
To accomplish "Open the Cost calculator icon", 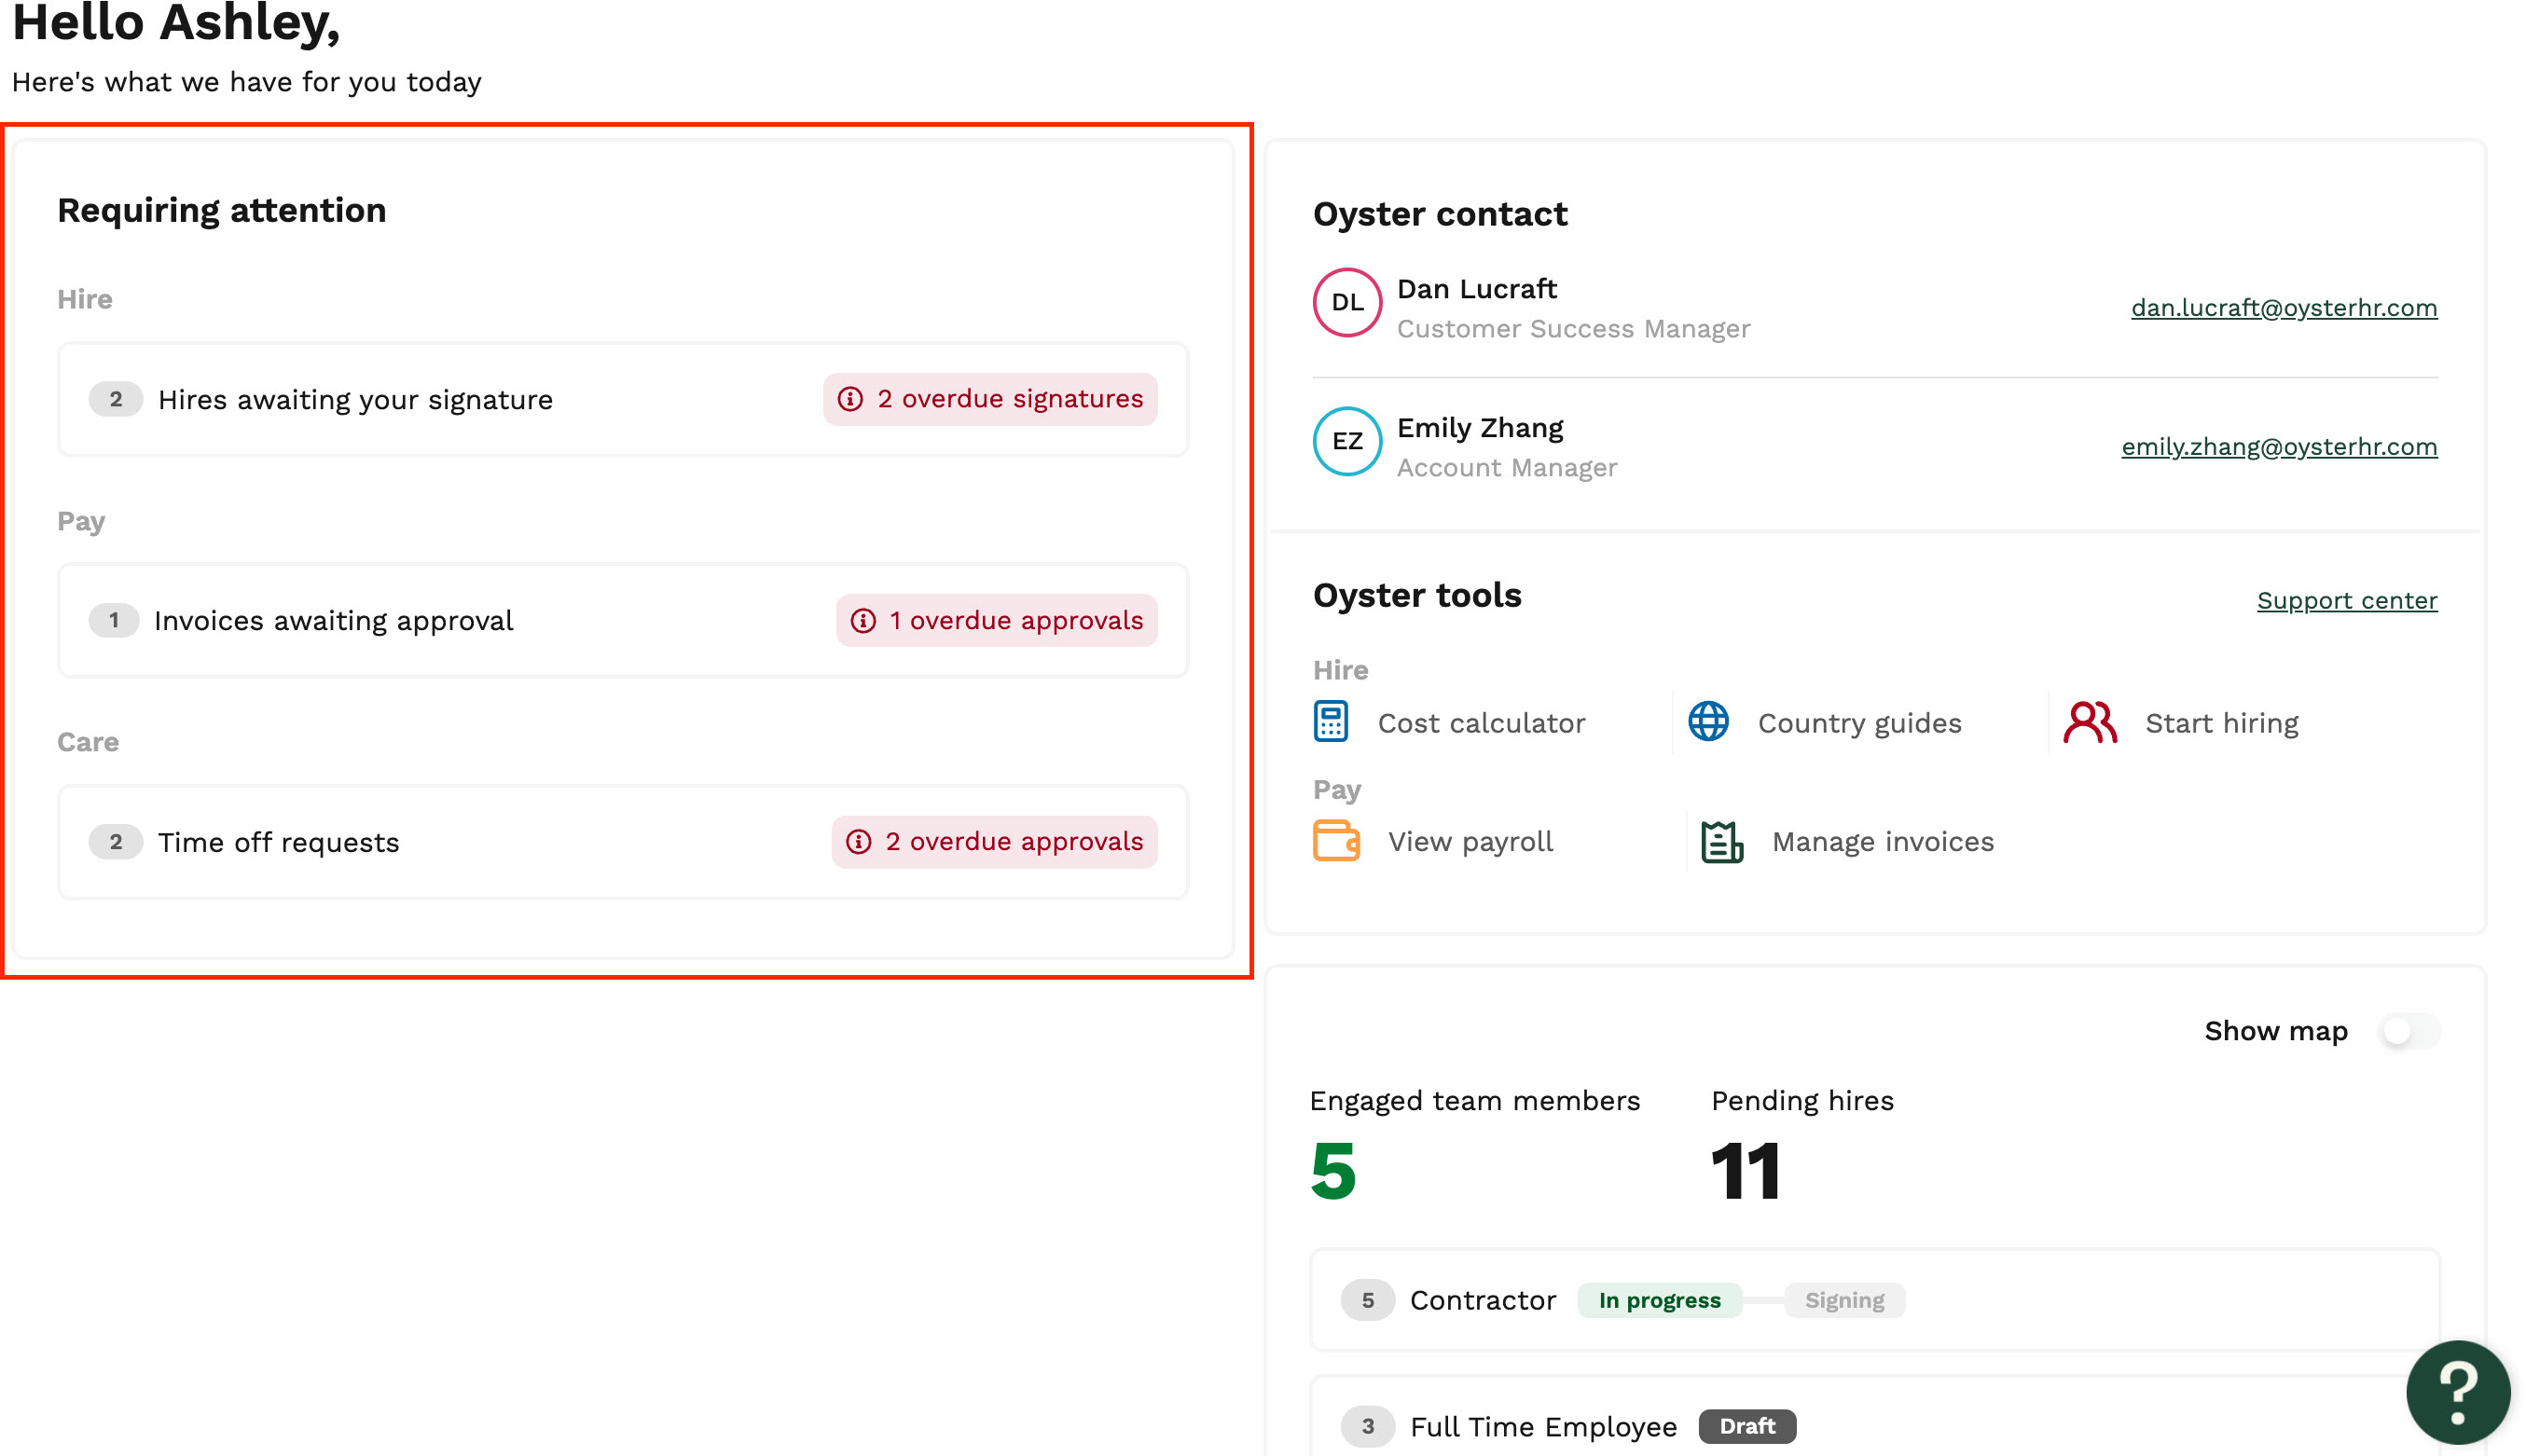I will [x=1330, y=722].
